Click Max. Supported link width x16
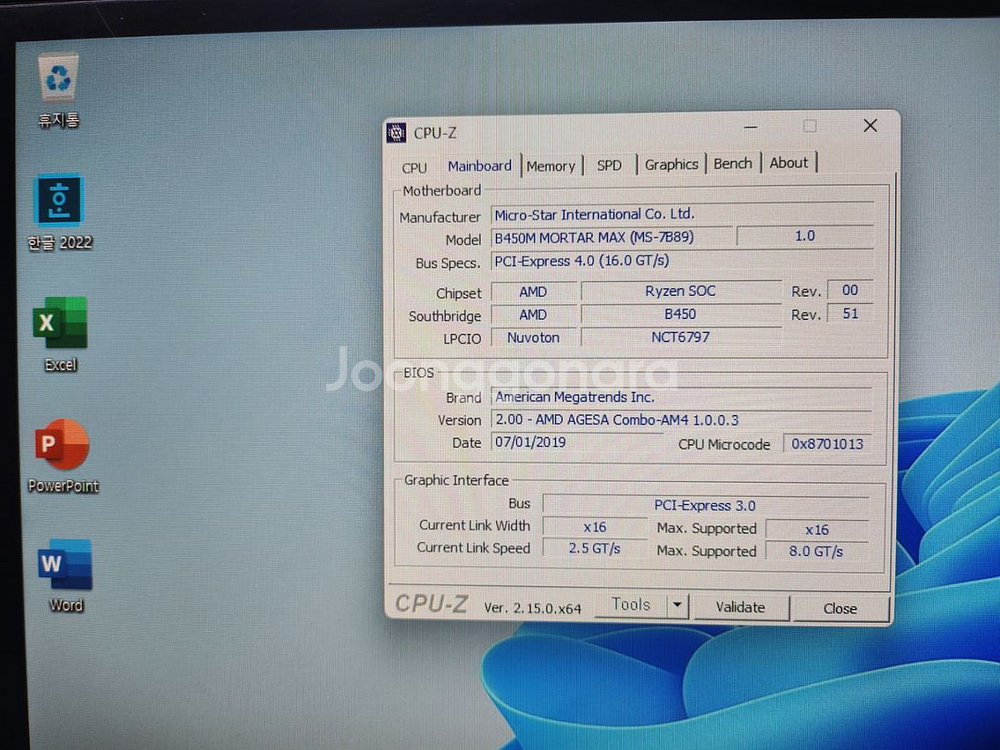Image resolution: width=1000 pixels, height=750 pixels. point(817,529)
